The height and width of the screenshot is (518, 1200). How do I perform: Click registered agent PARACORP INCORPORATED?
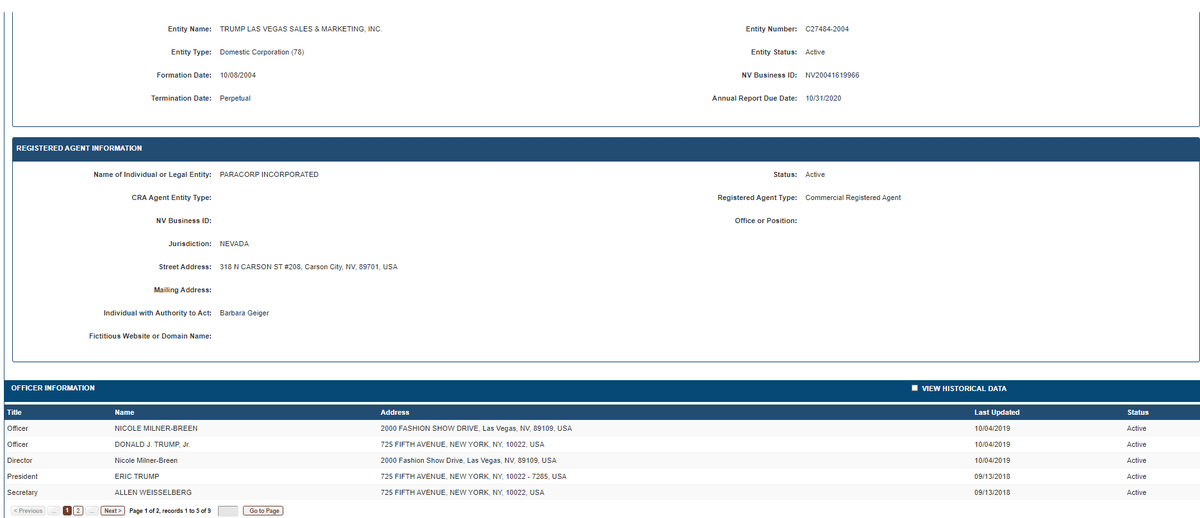pos(269,175)
